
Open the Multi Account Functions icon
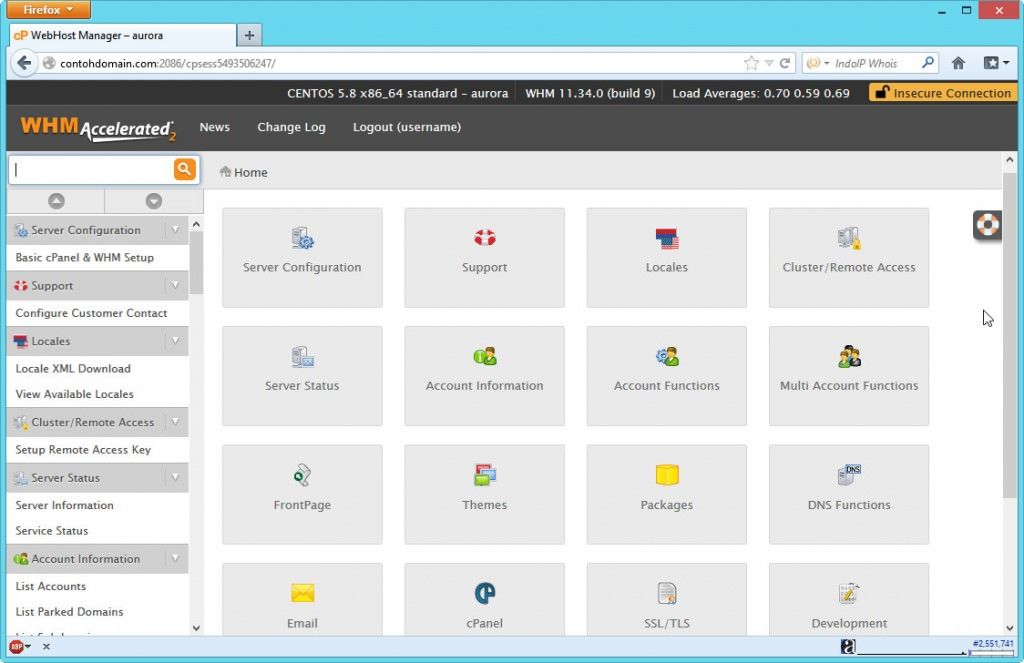[848, 356]
